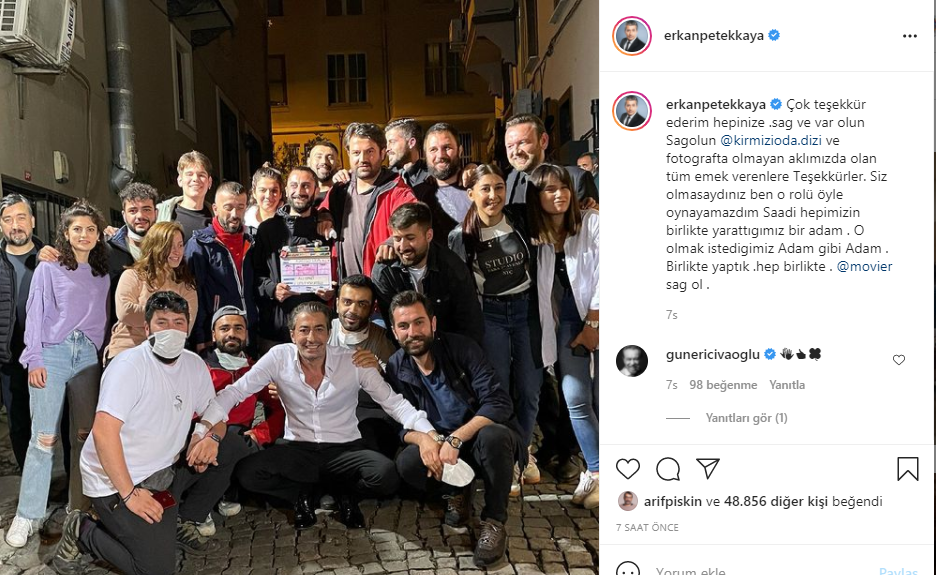The image size is (936, 575).
Task: Click erkanpetekkaya profile picture in the header
Action: coord(632,36)
